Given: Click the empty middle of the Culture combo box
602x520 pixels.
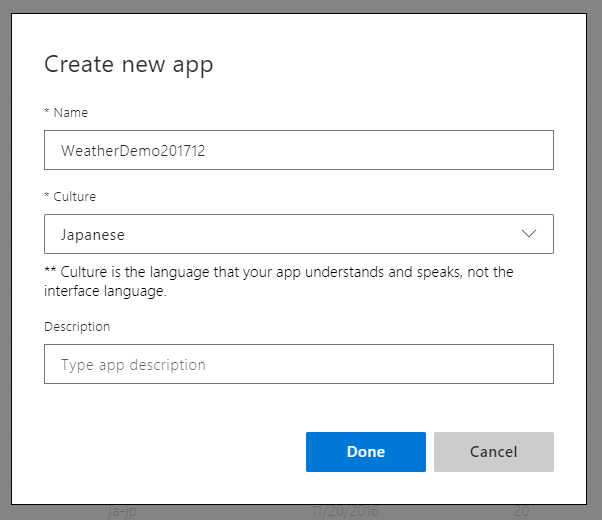Looking at the screenshot, I should click(x=320, y=234).
